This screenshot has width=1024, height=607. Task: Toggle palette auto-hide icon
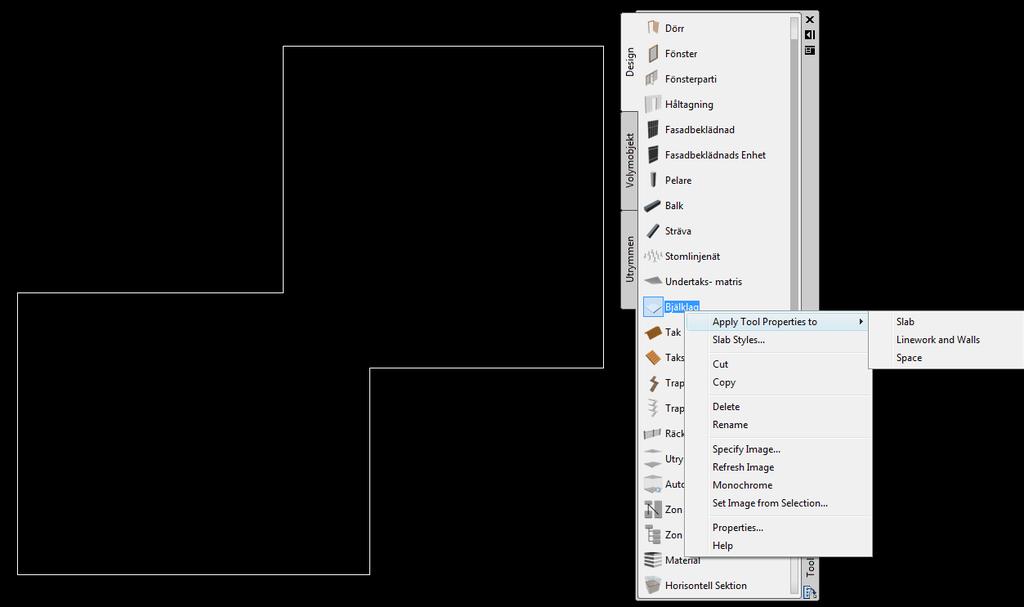[x=810, y=35]
